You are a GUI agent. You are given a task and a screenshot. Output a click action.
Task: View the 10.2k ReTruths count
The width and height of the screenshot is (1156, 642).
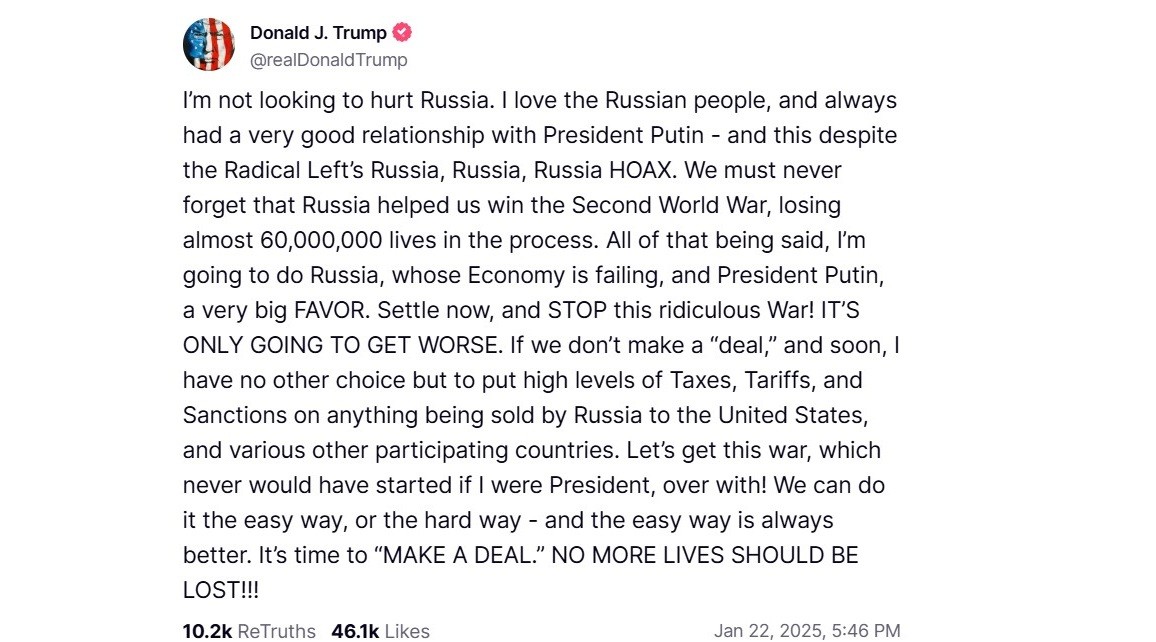207,631
